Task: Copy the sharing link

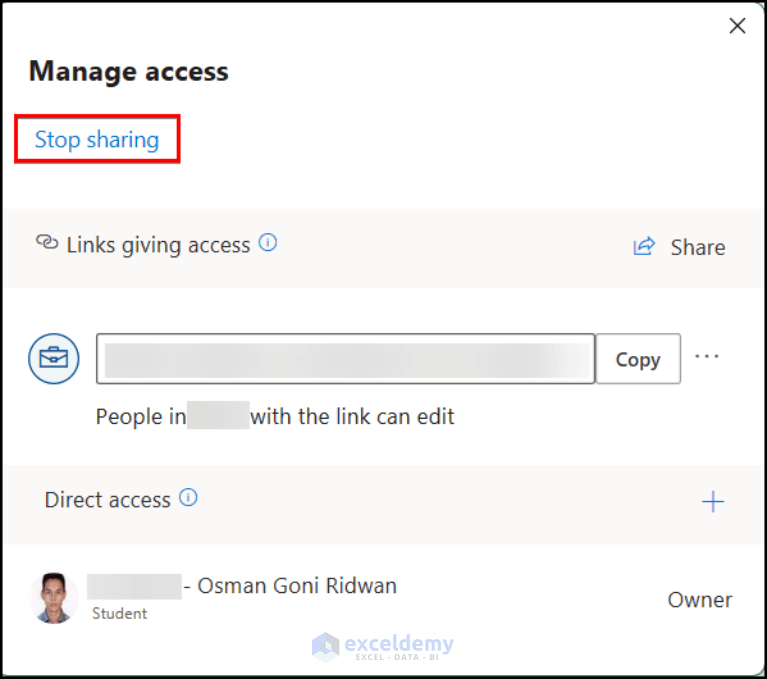Action: click(638, 359)
